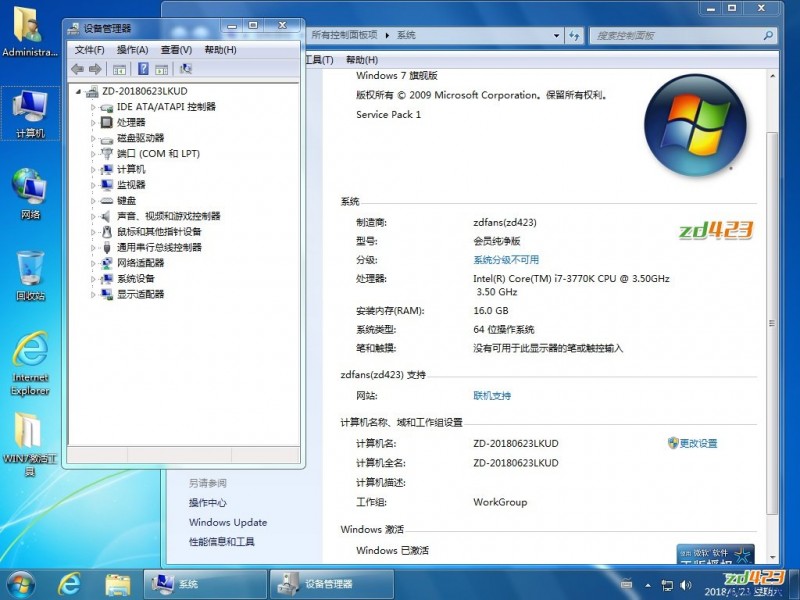Collapse the ZD-20180623LKUD root node
800x600 pixels.
(78, 92)
